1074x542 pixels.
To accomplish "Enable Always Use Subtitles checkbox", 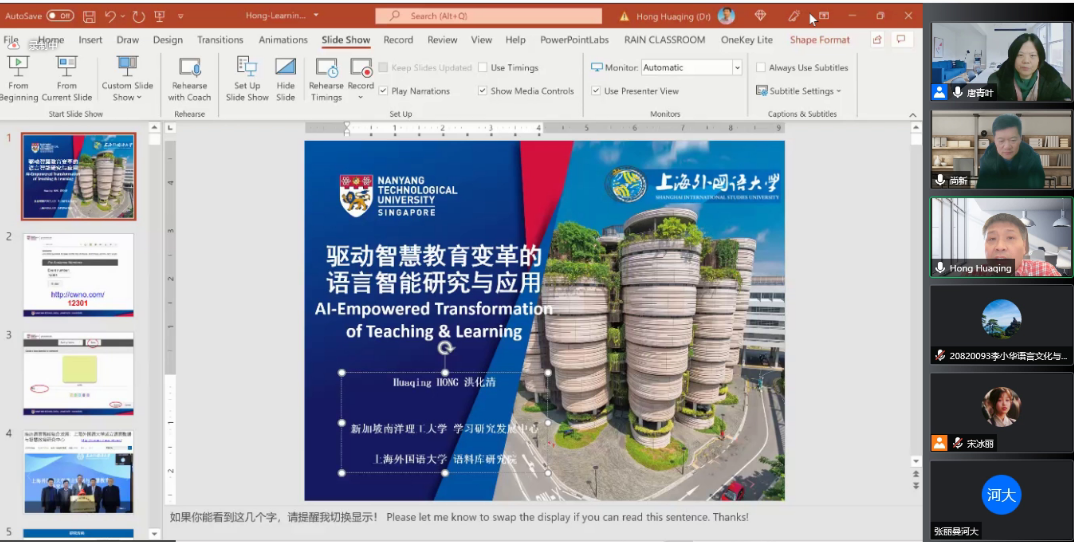I will 761,68.
